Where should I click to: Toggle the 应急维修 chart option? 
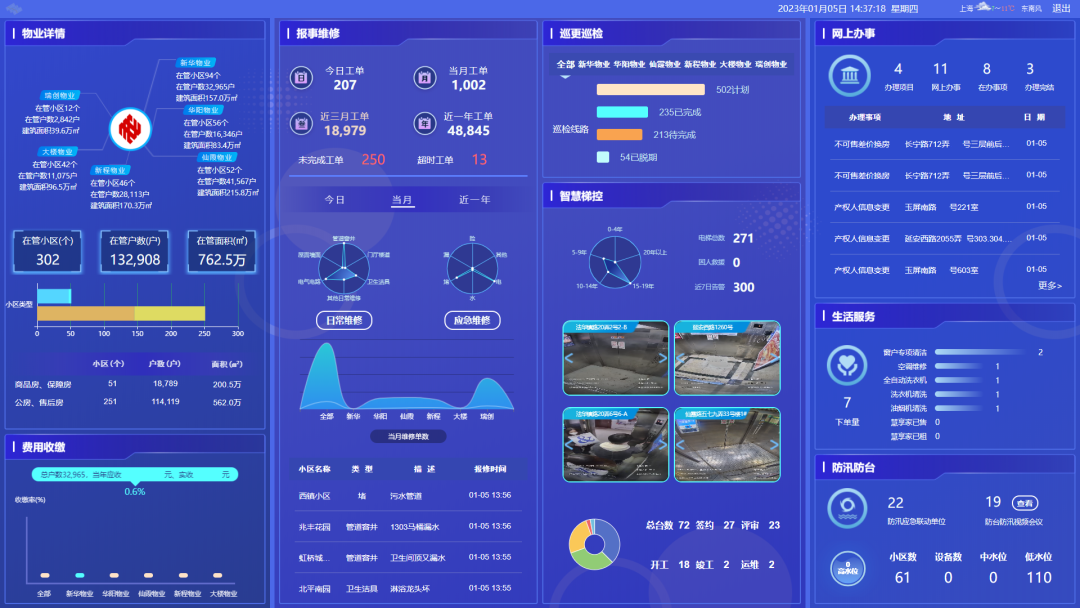click(472, 321)
